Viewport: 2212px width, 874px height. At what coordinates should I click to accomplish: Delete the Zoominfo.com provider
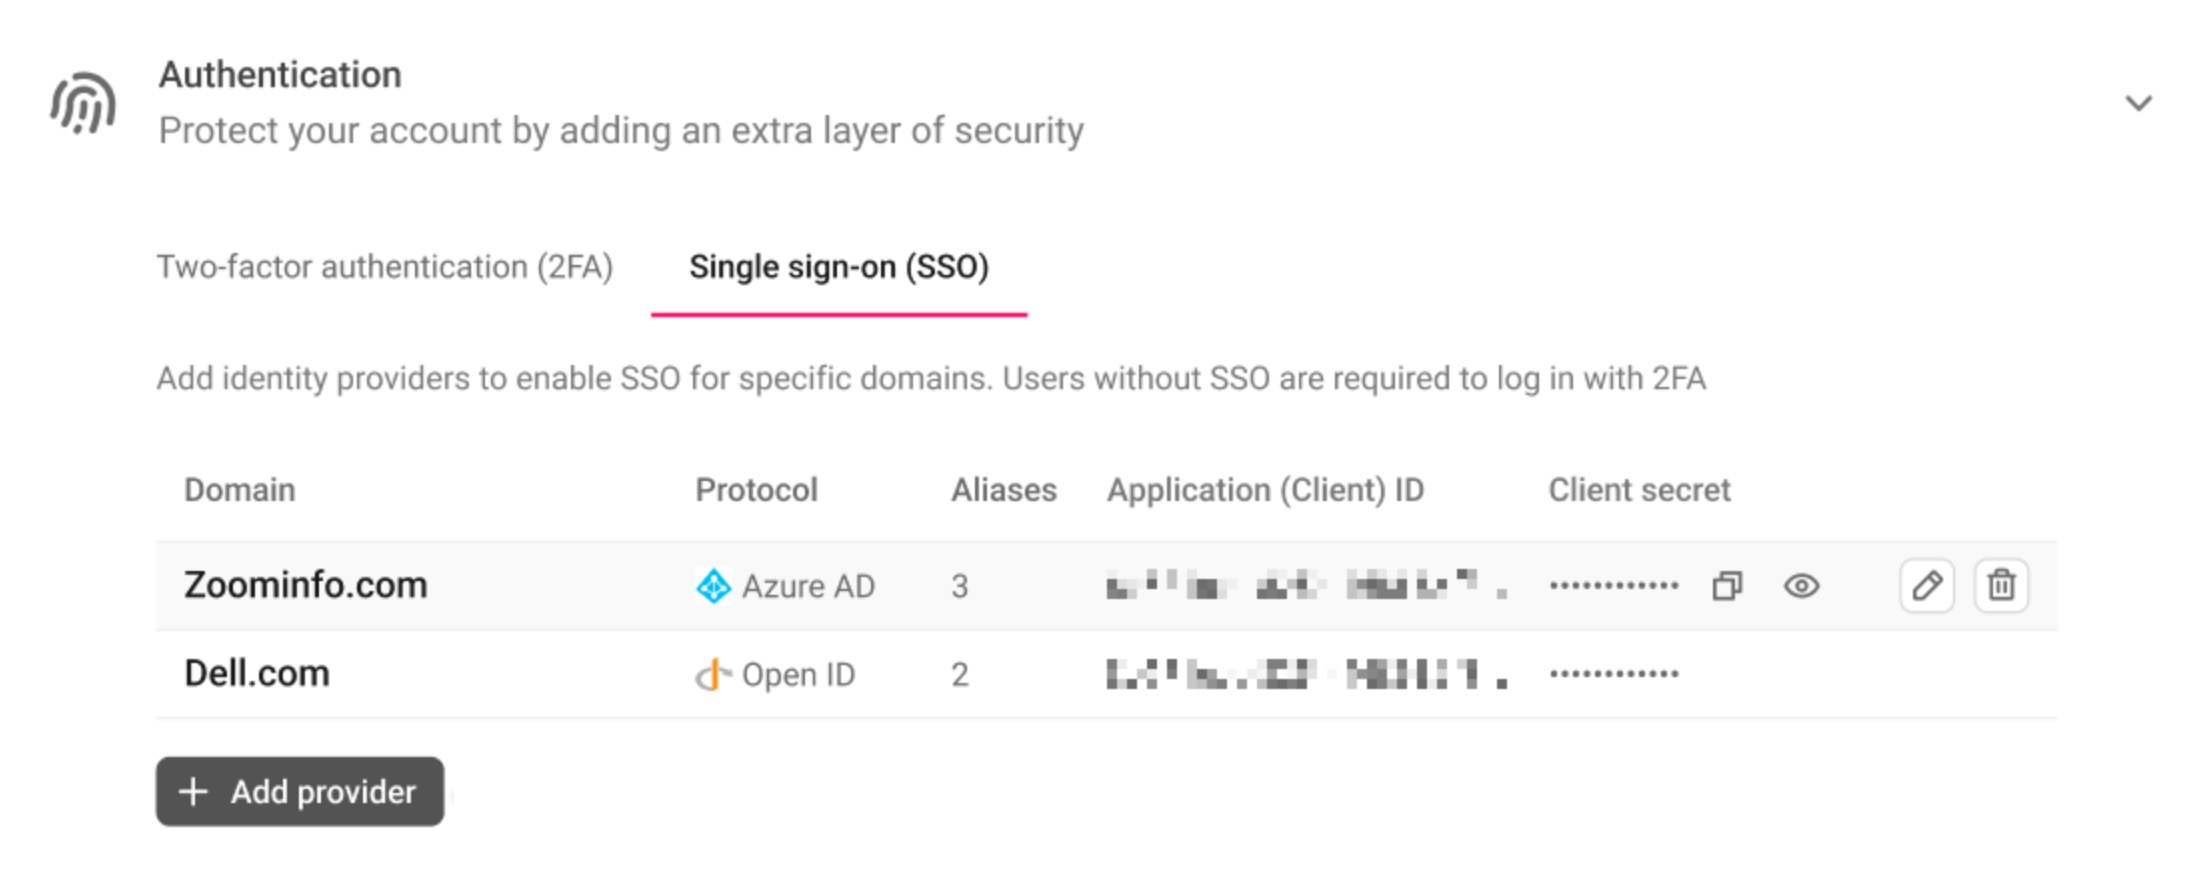coord(2001,585)
